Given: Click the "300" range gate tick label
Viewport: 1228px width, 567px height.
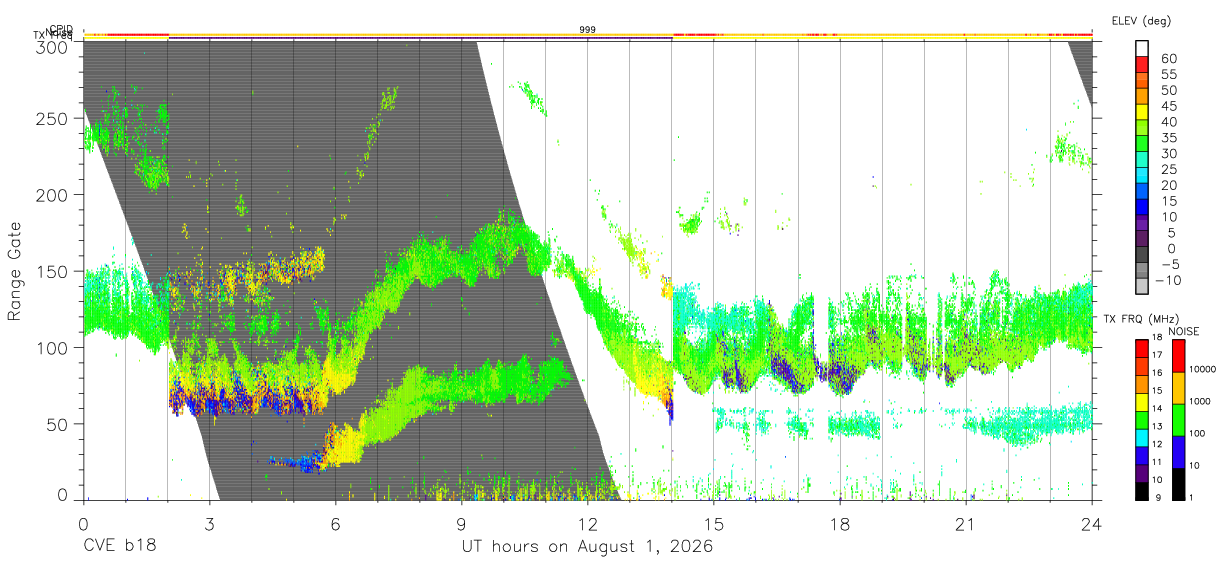Looking at the screenshot, I should (51, 46).
